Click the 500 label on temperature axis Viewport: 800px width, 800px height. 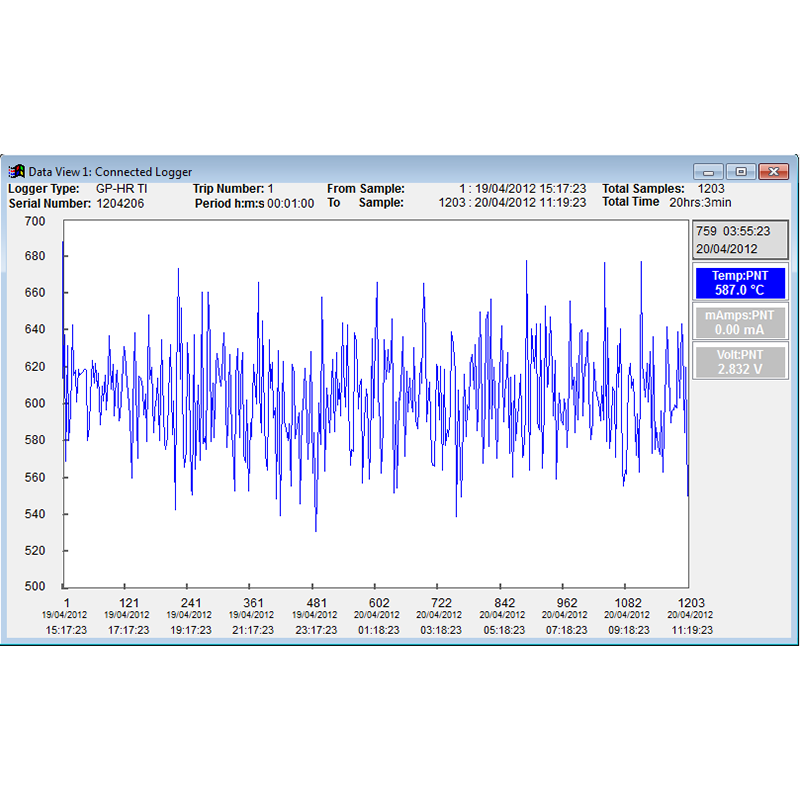35,586
